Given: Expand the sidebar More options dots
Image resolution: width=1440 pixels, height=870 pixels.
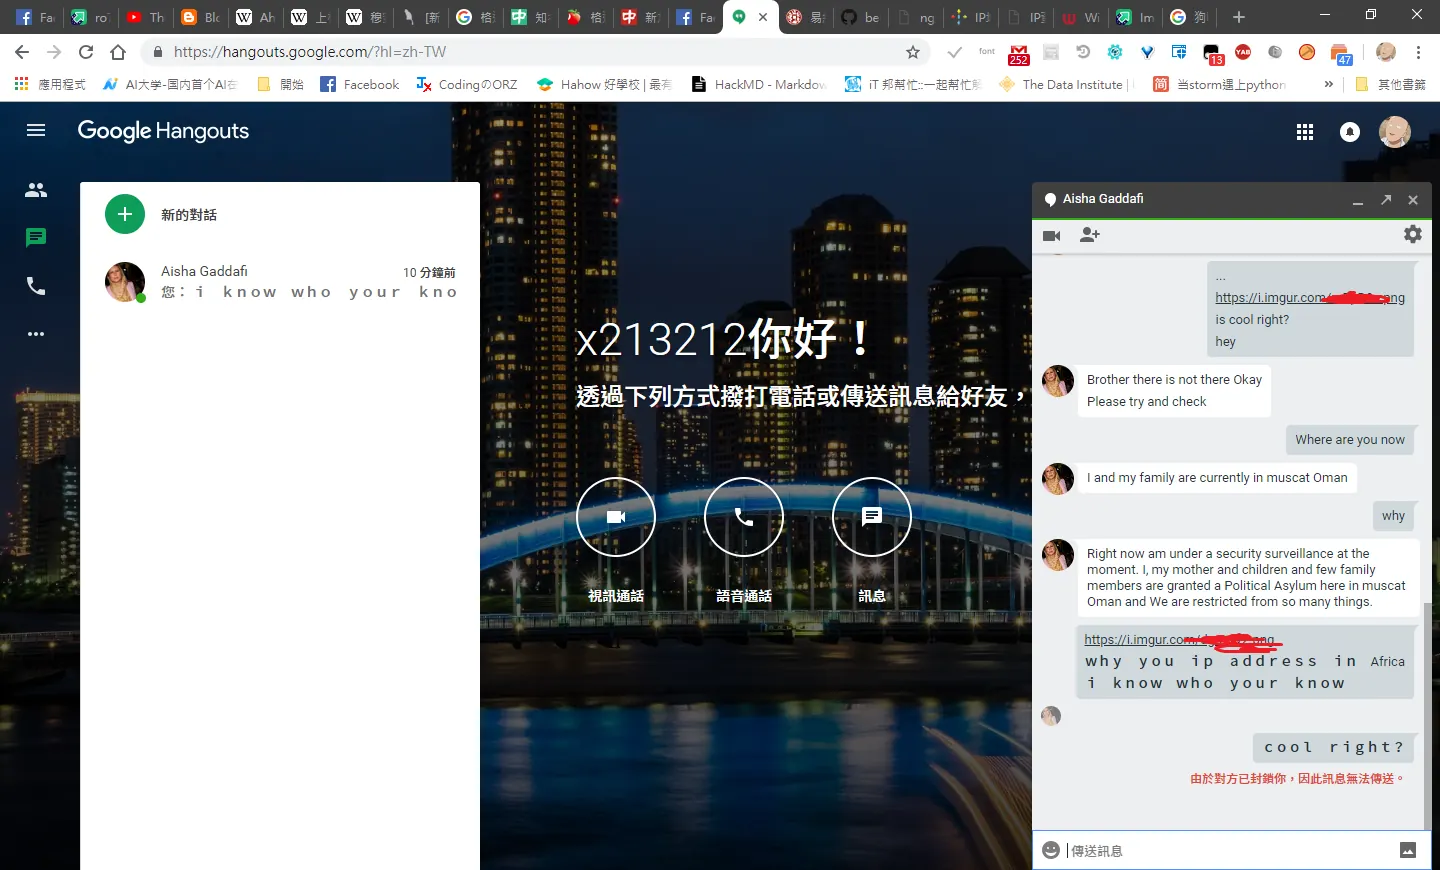Looking at the screenshot, I should click(x=36, y=334).
